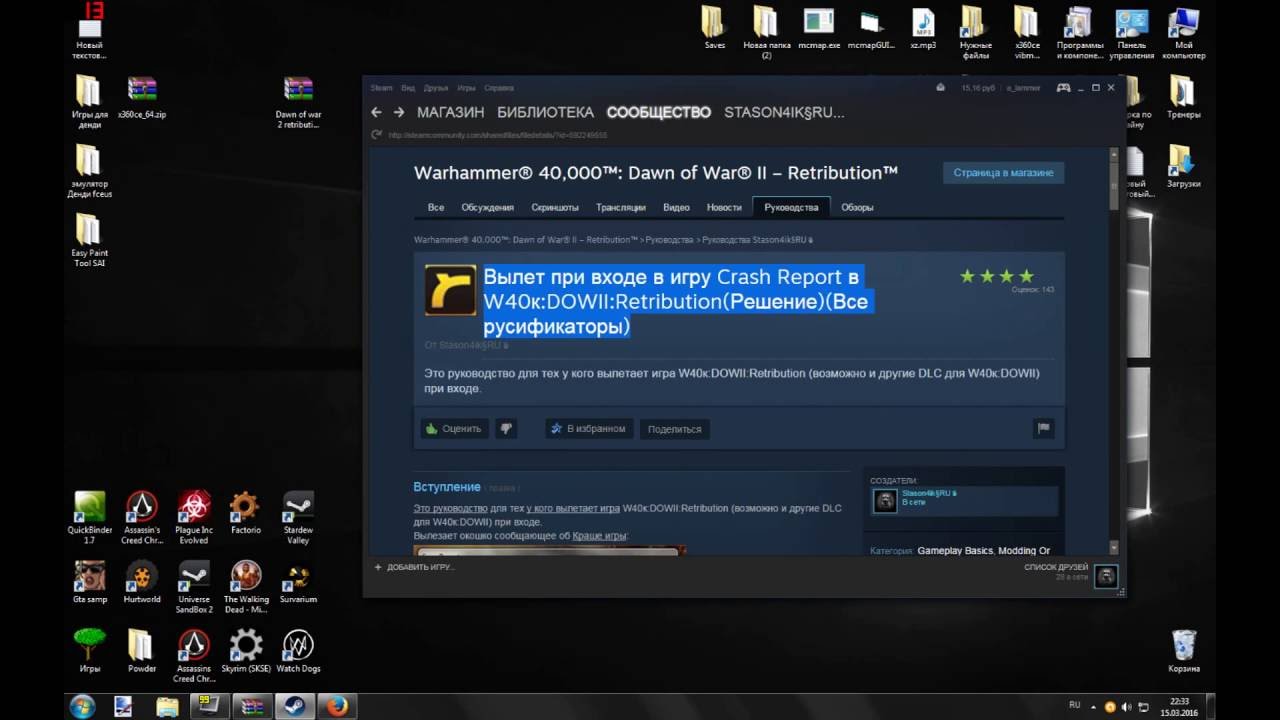
Task: Show hidden tray icons arrow
Action: pos(1092,706)
